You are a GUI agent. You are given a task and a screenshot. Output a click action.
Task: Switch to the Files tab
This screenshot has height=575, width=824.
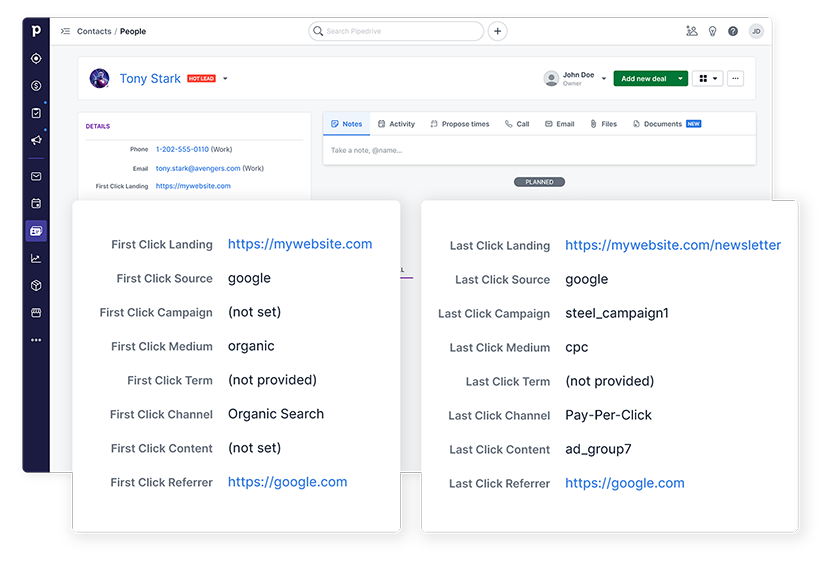click(x=603, y=124)
